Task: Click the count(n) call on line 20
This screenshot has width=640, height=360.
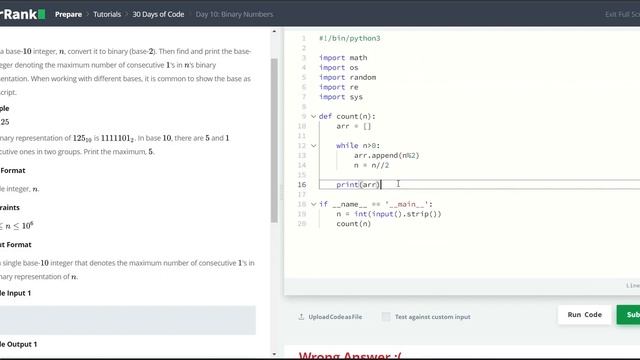Action: [x=353, y=224]
